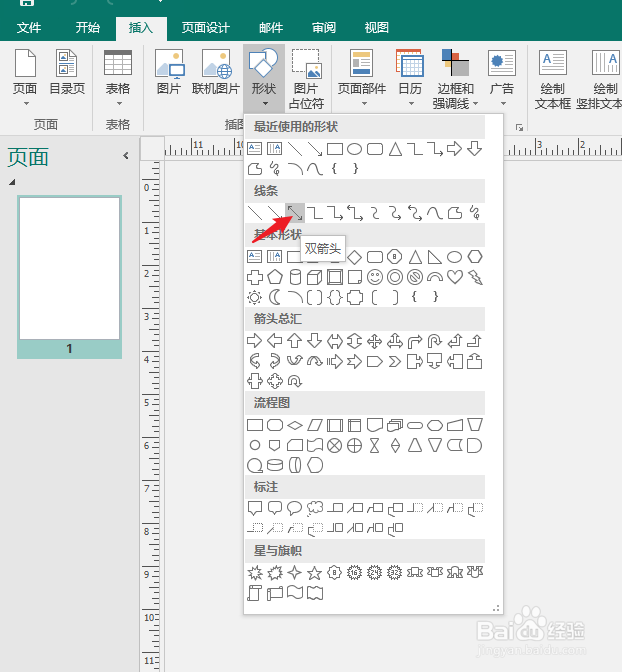The width and height of the screenshot is (622, 672).
Task: Pick the cross basic shape
Action: point(255,277)
